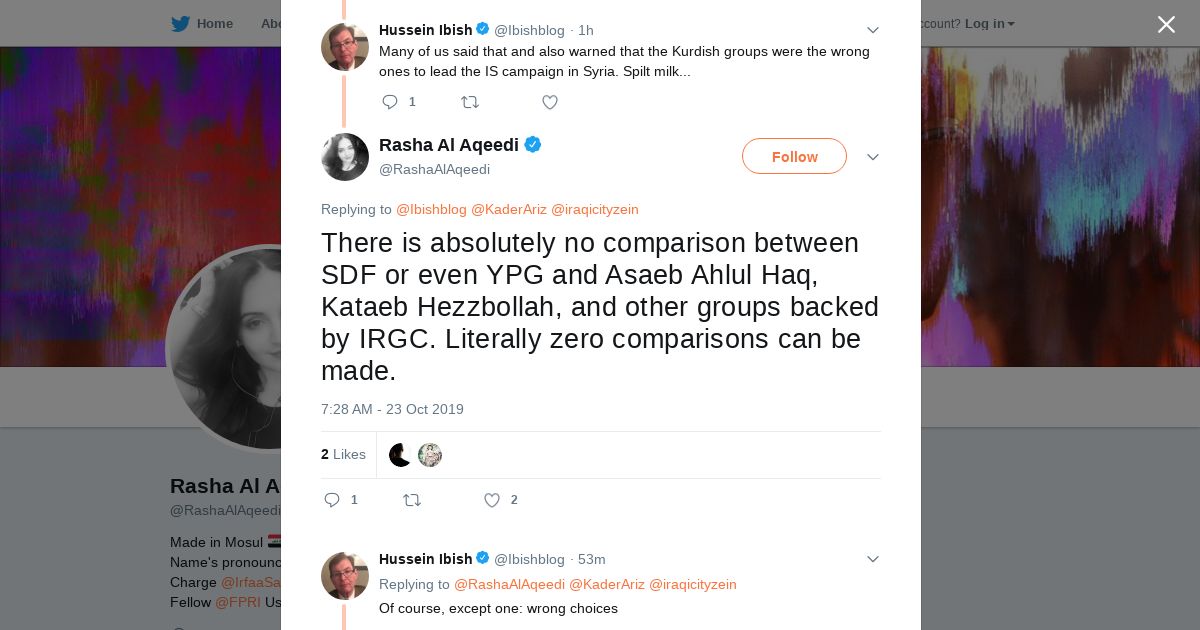Open the 7:28 AM - 23 Oct 2019 timestamp
Screen dimensions: 1200x630
tap(392, 409)
